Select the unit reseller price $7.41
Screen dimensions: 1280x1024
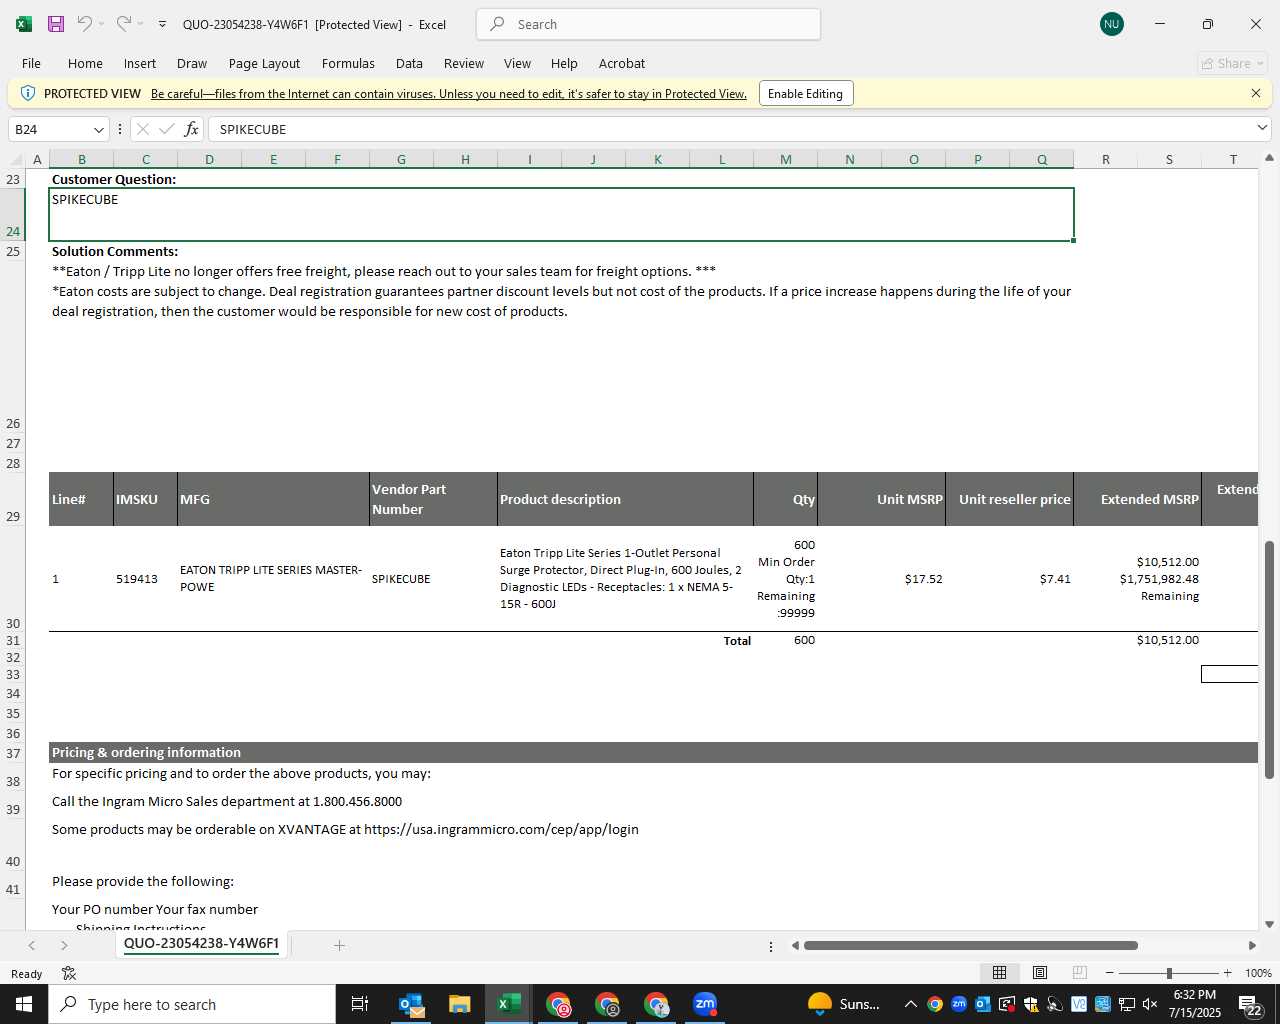(1055, 579)
